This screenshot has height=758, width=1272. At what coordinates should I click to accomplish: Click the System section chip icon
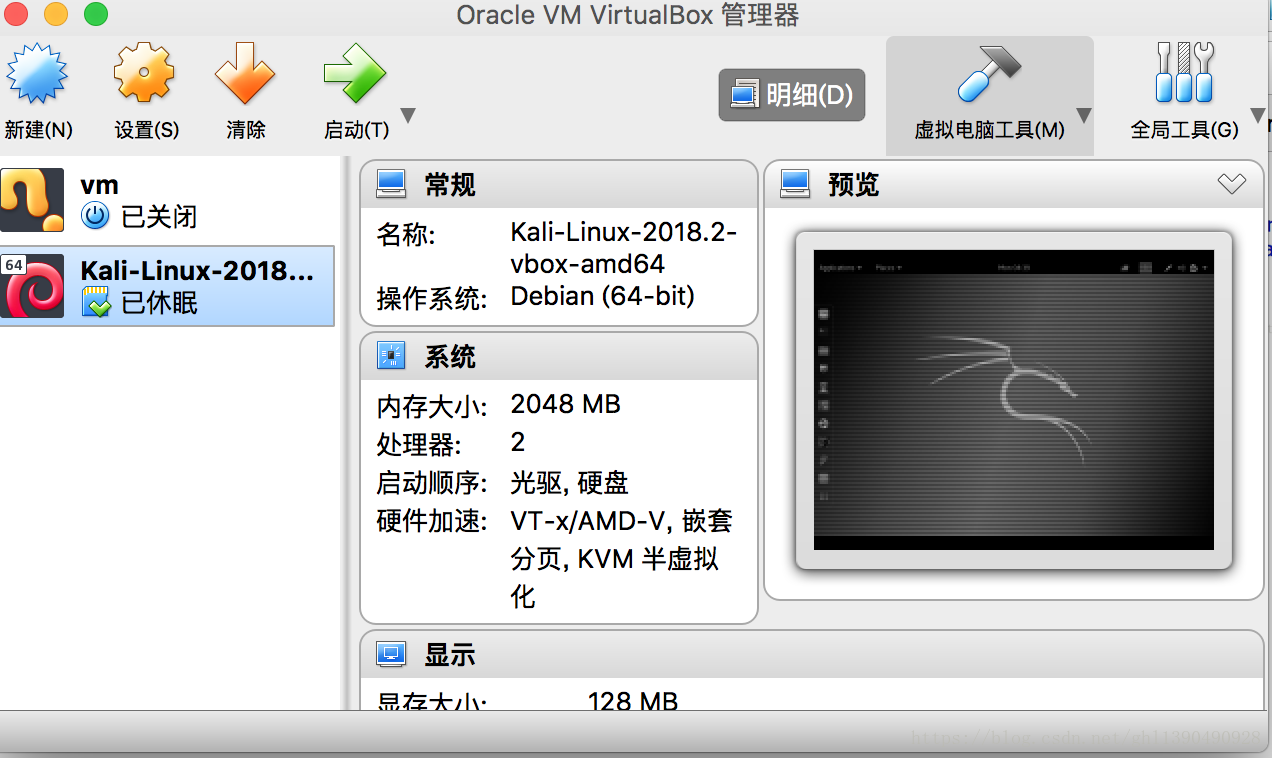[391, 356]
